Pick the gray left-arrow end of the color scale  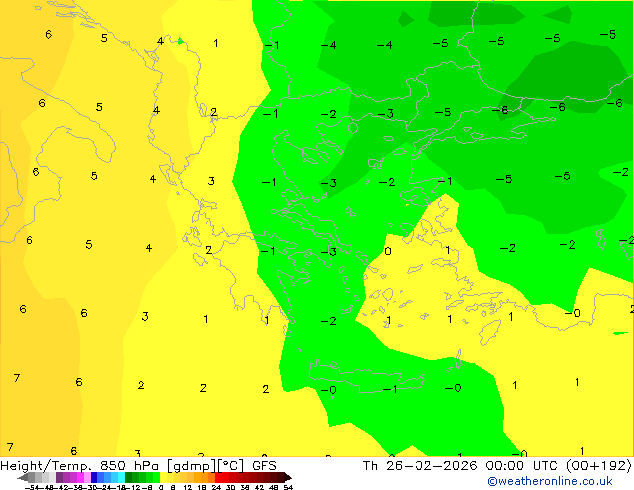pyautogui.click(x=23, y=477)
